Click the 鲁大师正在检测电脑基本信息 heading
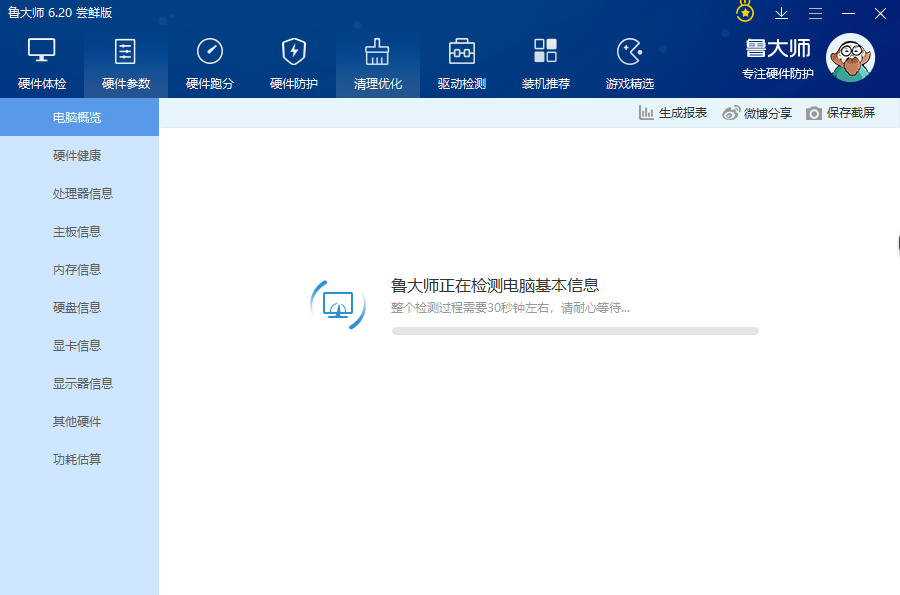Viewport: 900px width, 595px height. click(495, 285)
